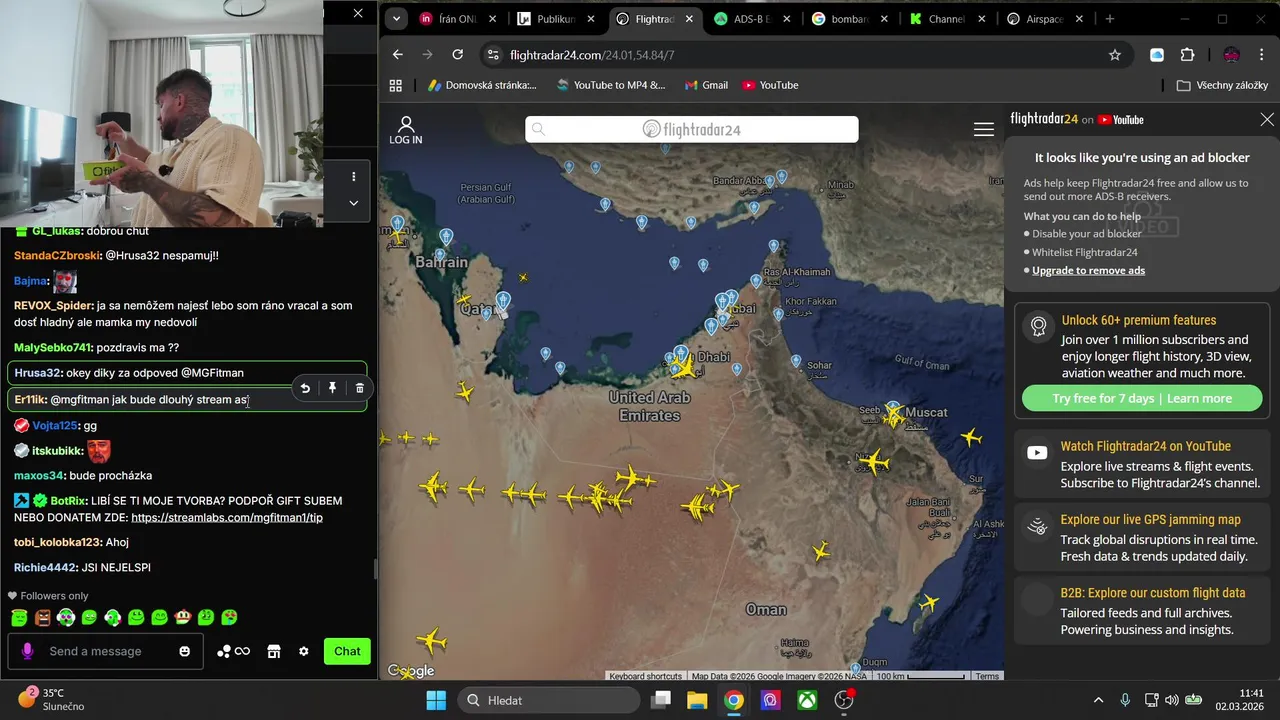Click the blue cloud extension icon

[1157, 55]
